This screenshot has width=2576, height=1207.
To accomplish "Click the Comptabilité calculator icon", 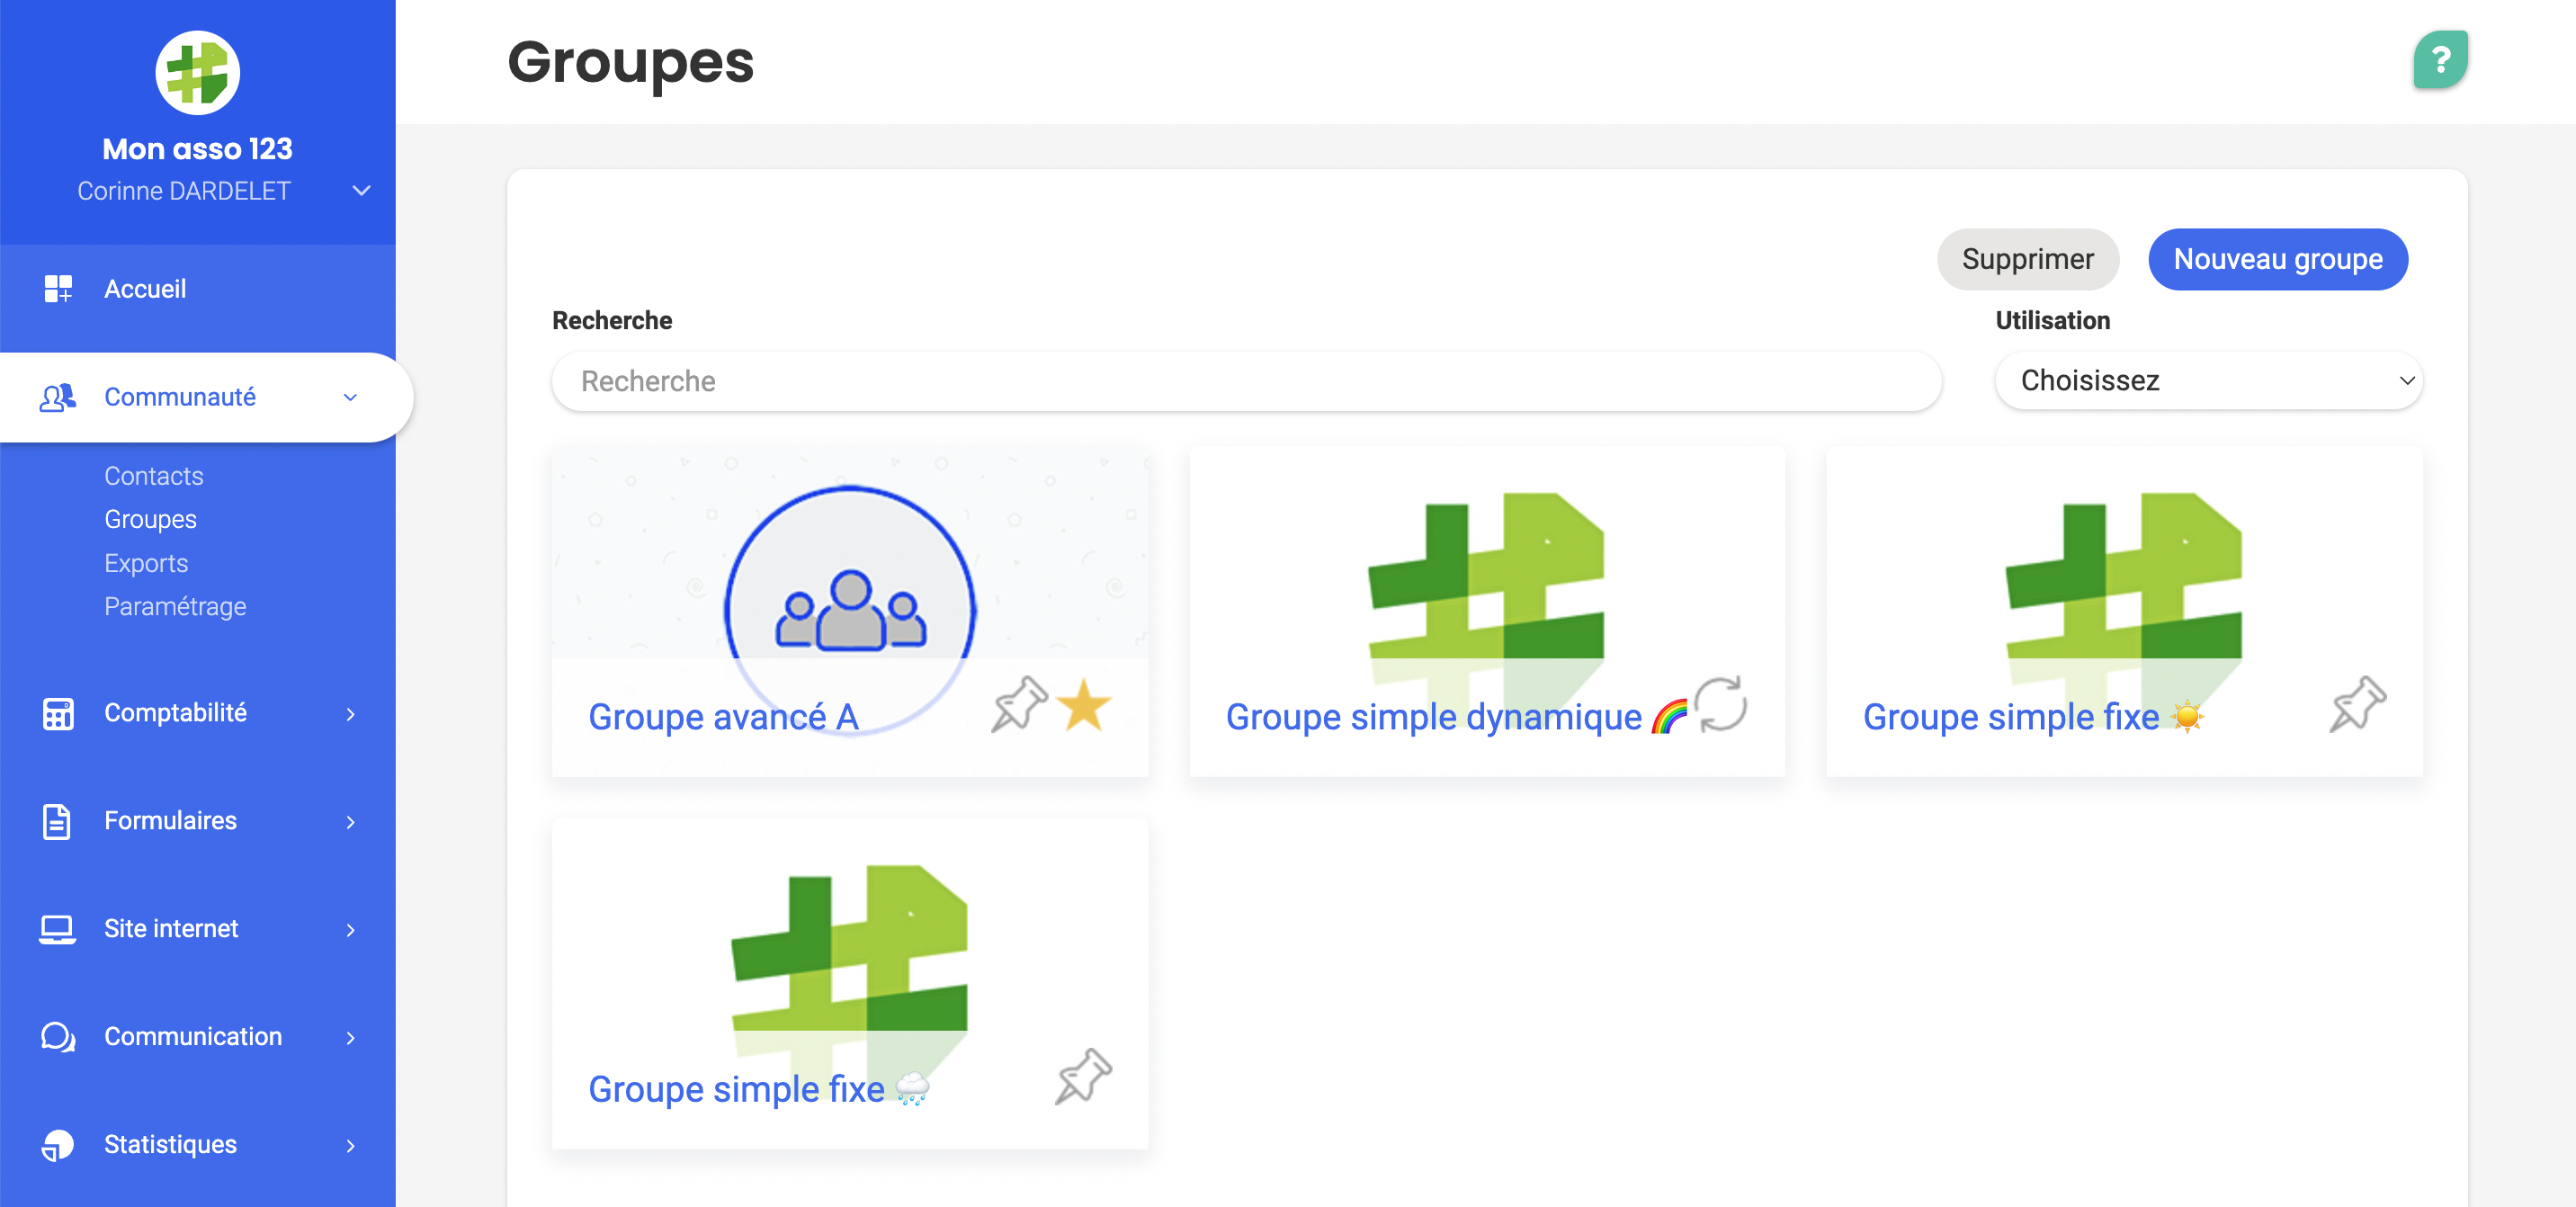I will tap(58, 713).
